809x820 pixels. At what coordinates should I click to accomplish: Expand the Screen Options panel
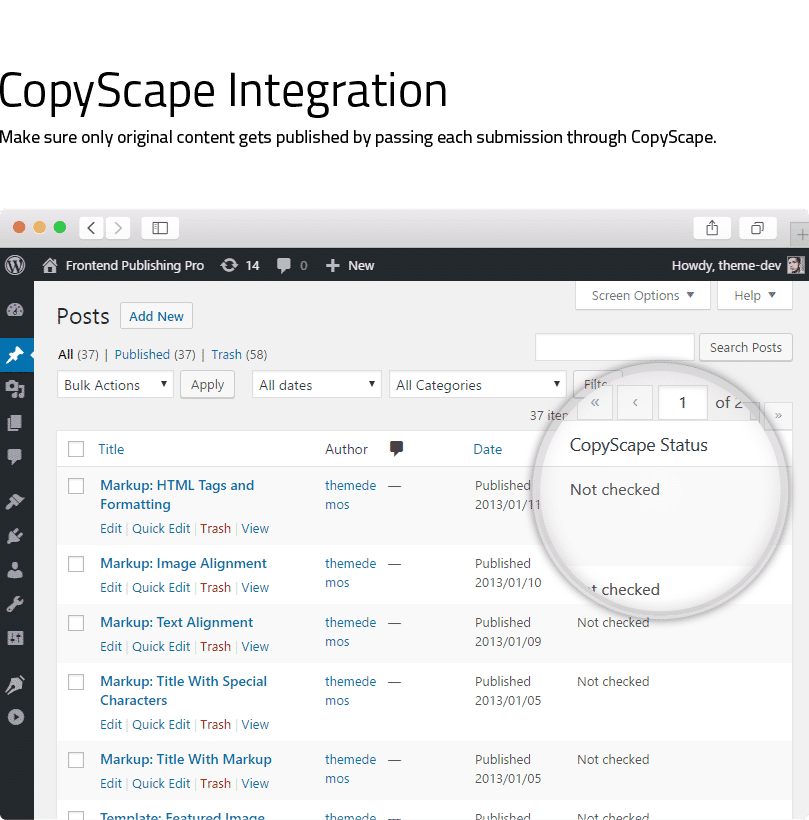pyautogui.click(x=643, y=295)
